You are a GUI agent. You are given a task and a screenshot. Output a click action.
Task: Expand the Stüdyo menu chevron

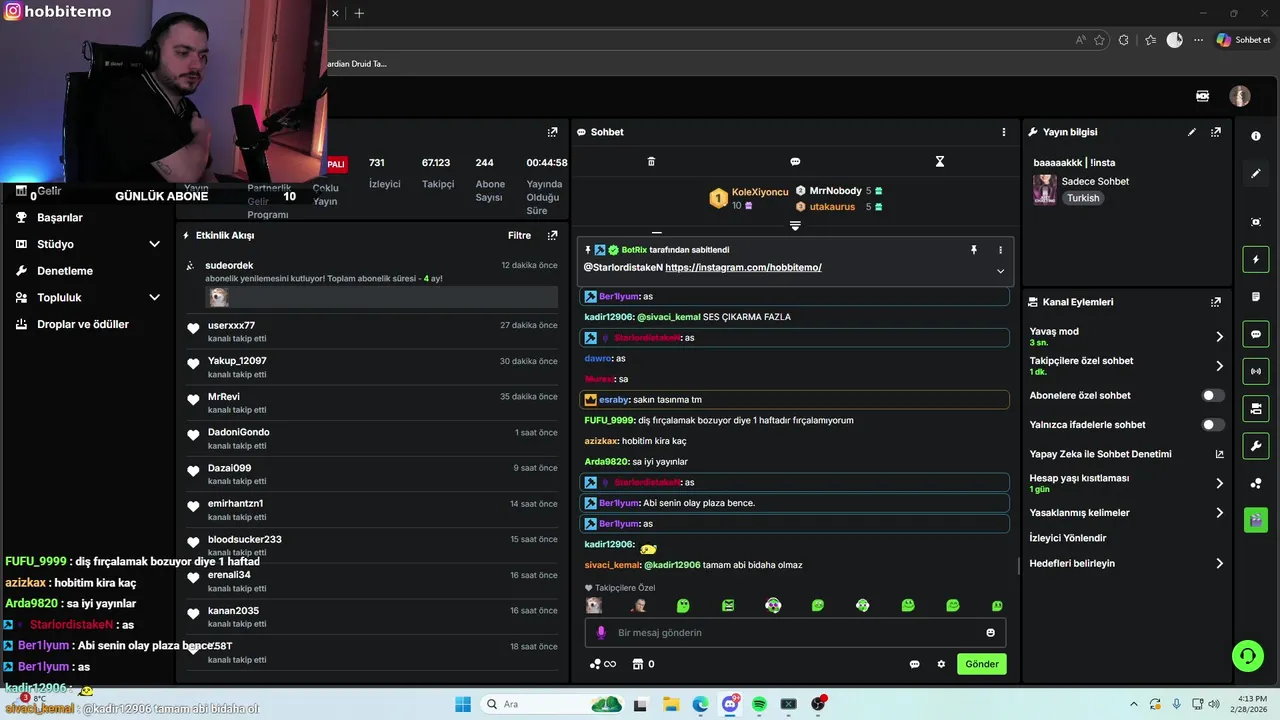tap(154, 244)
